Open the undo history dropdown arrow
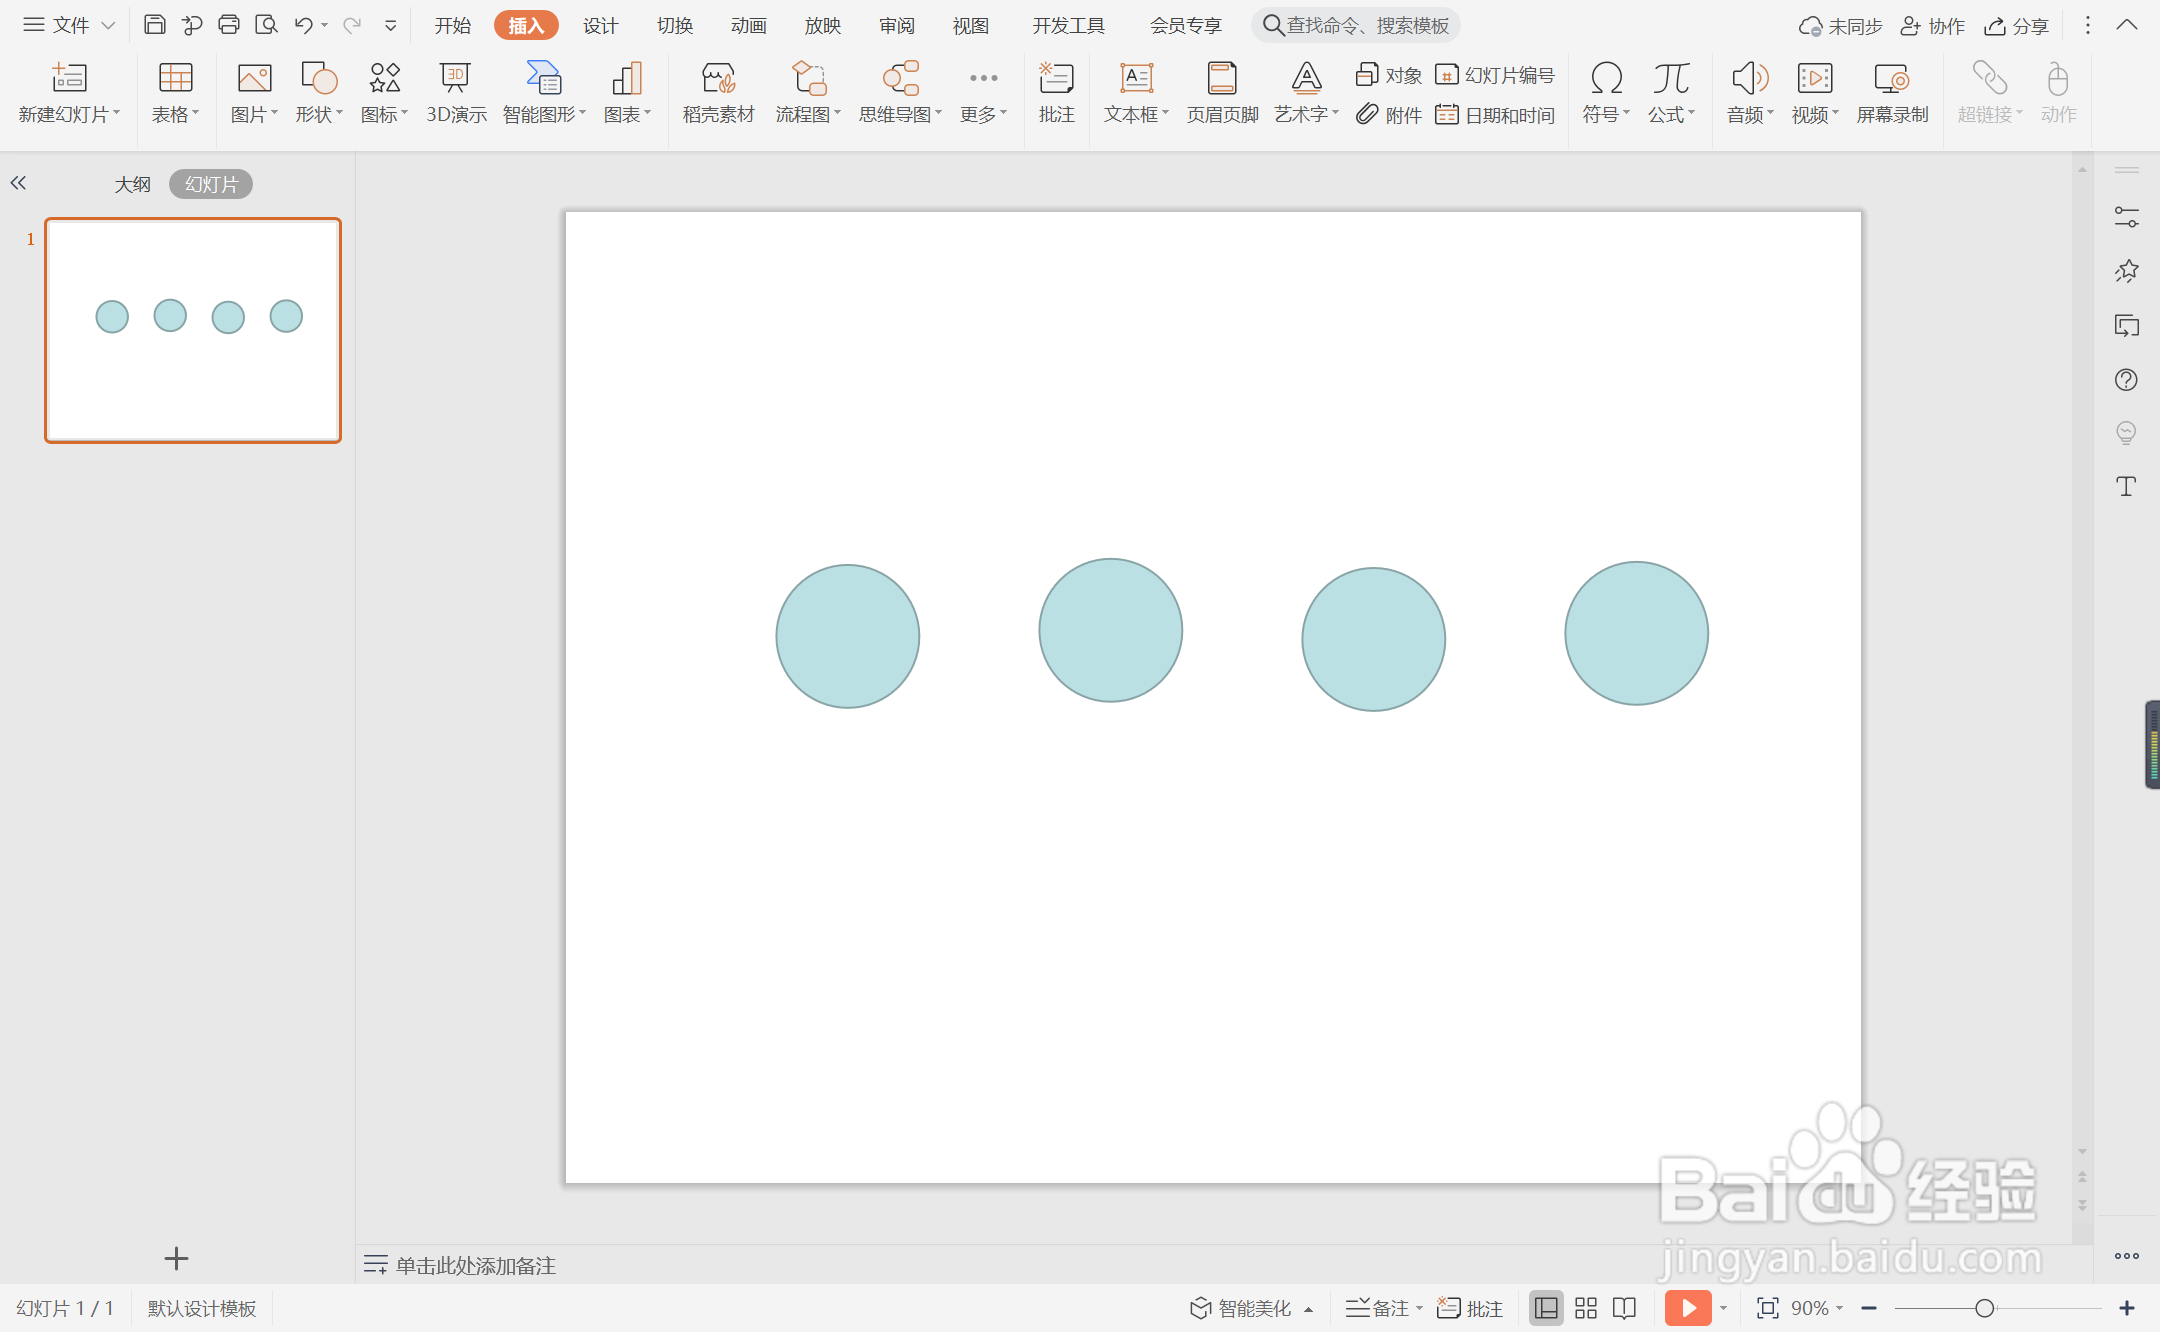 click(324, 25)
